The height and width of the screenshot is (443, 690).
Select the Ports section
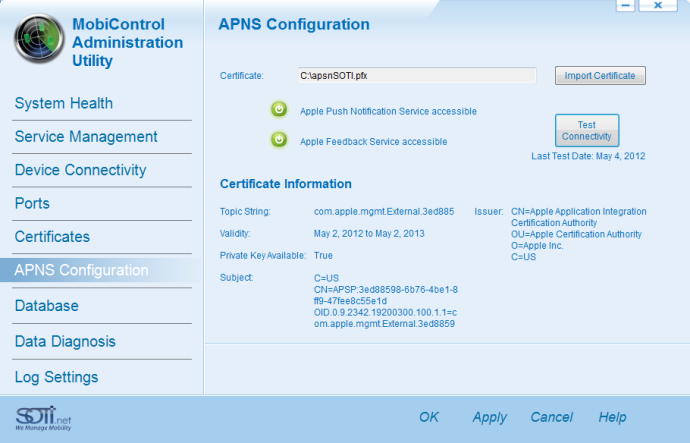32,204
